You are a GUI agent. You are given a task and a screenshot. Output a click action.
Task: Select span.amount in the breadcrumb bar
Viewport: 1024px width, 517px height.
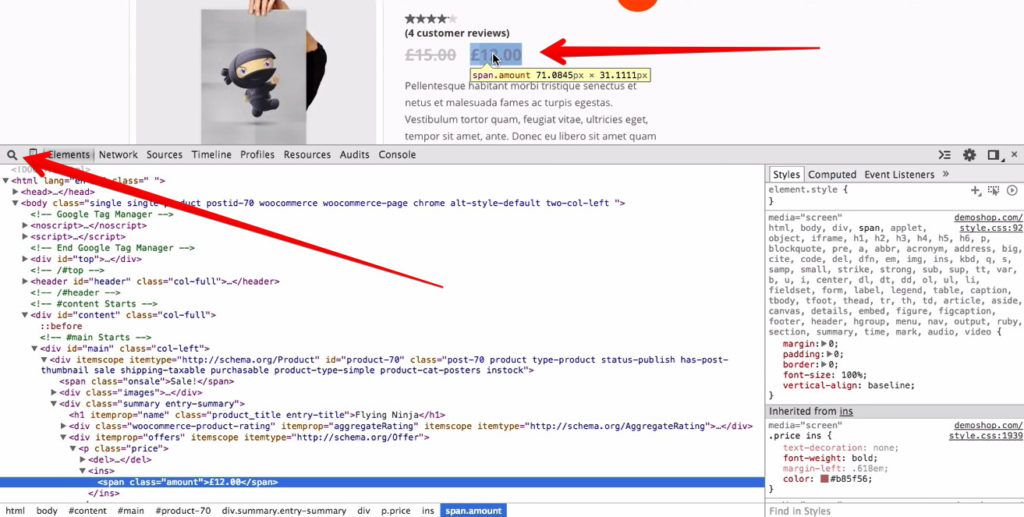[473, 510]
